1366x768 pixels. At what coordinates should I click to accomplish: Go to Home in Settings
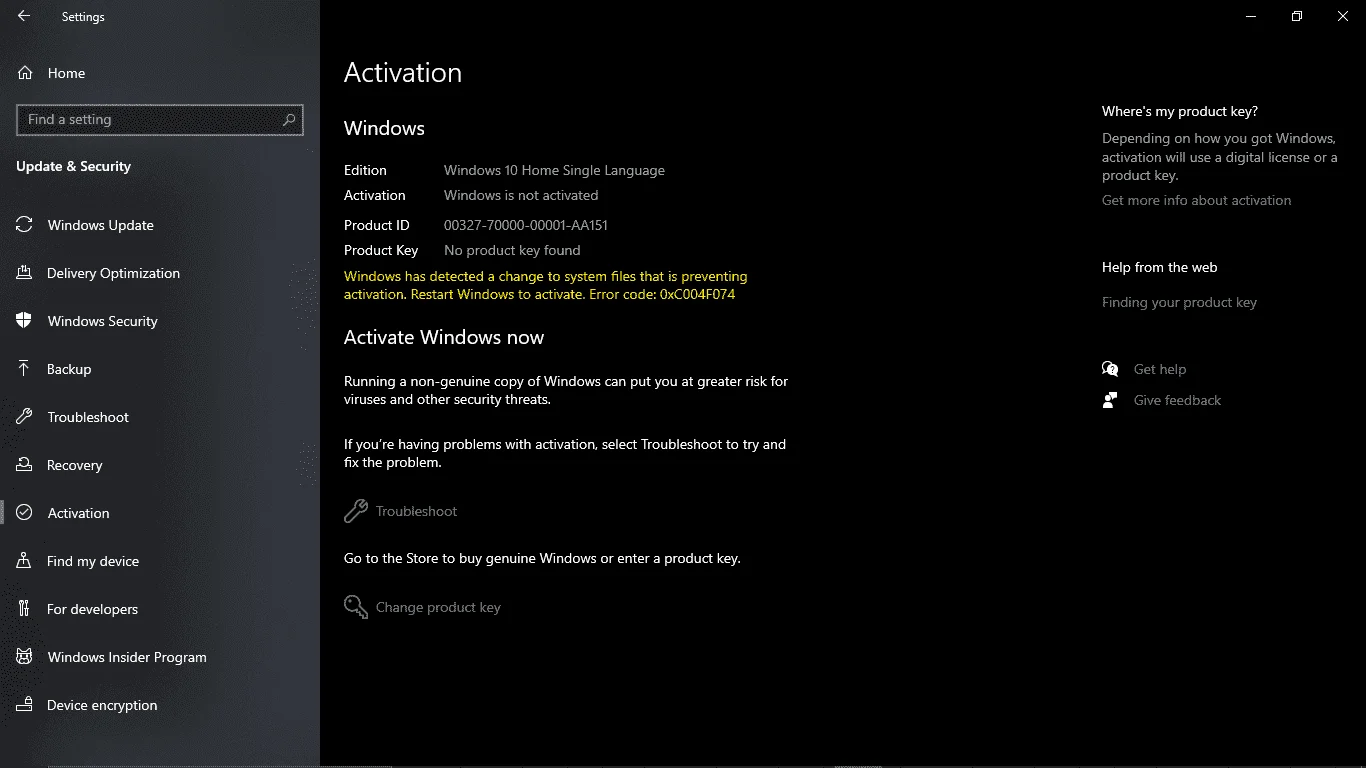160,73
